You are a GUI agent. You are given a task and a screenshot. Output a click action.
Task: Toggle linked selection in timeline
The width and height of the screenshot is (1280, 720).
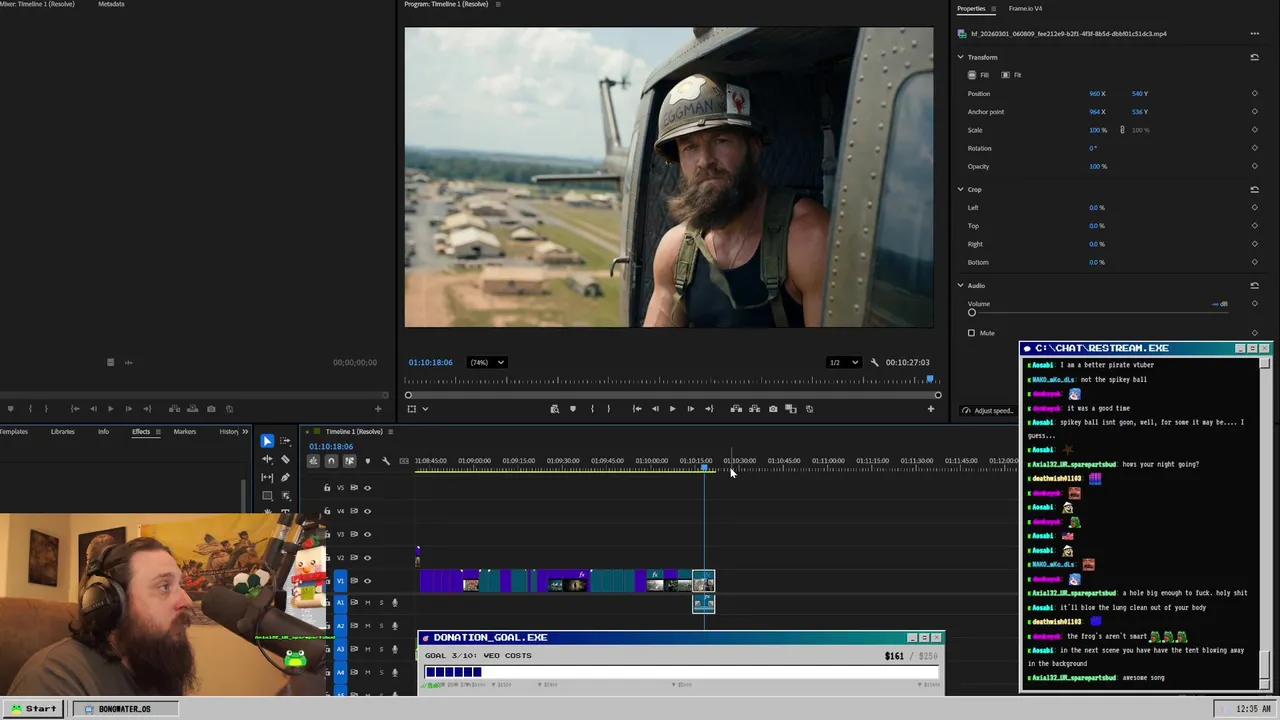click(x=349, y=461)
